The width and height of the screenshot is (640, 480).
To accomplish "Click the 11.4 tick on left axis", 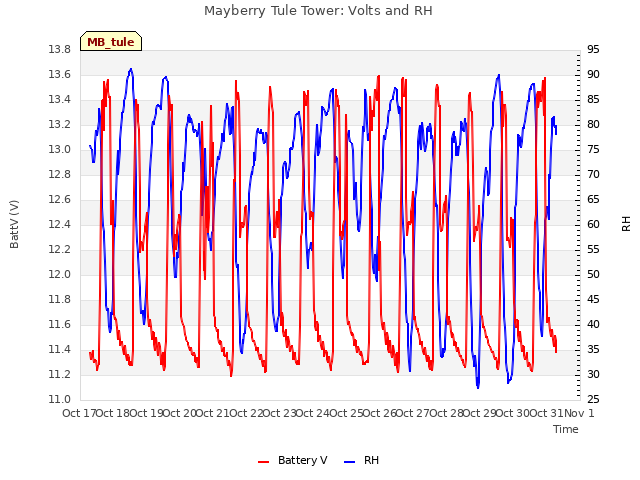I will point(60,349).
